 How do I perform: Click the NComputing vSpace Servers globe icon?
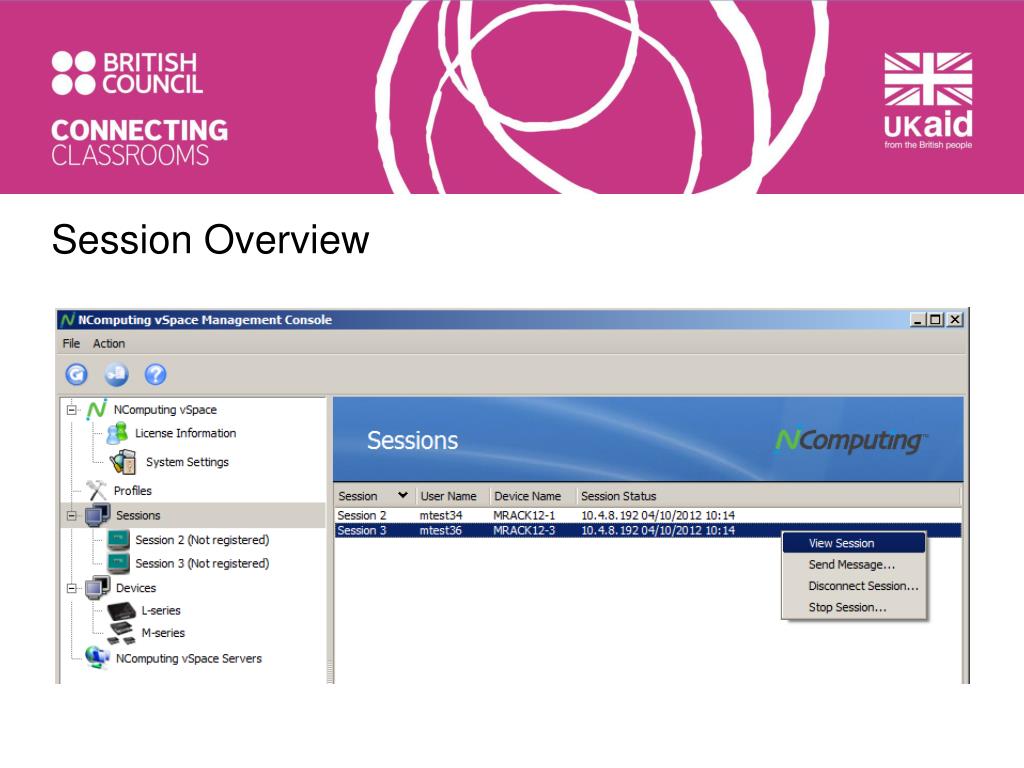tap(97, 657)
